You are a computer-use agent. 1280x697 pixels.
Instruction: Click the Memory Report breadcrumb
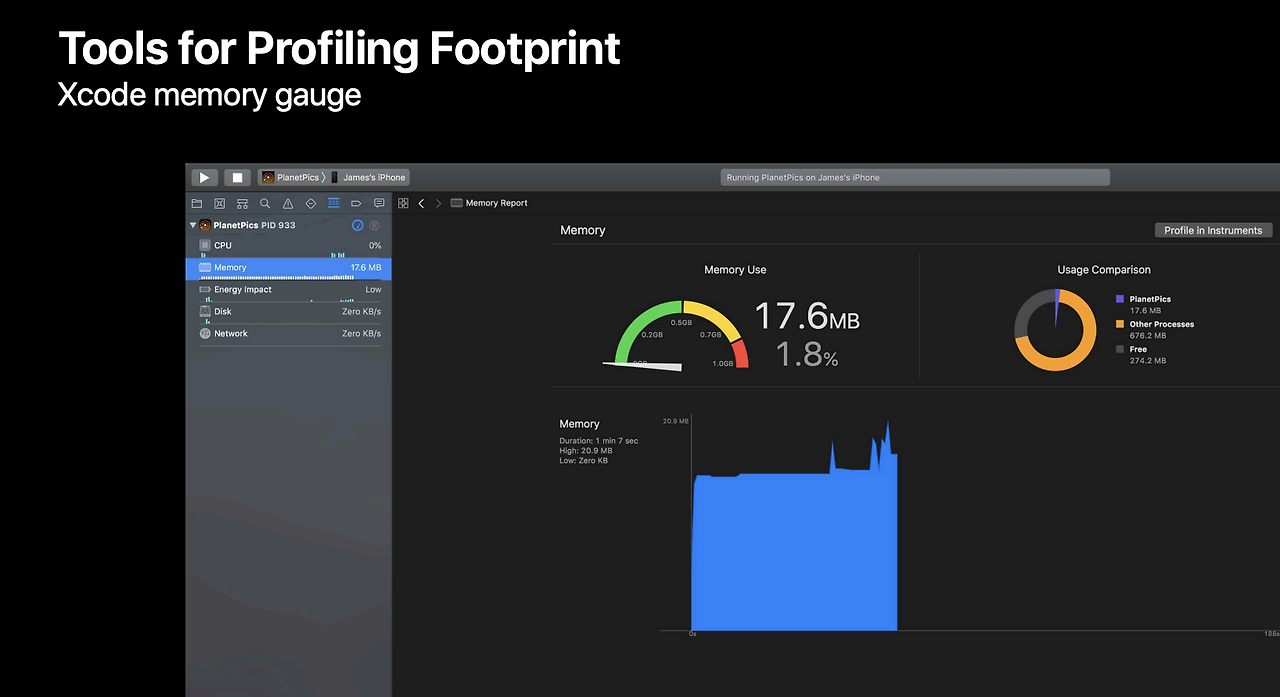pyautogui.click(x=489, y=203)
